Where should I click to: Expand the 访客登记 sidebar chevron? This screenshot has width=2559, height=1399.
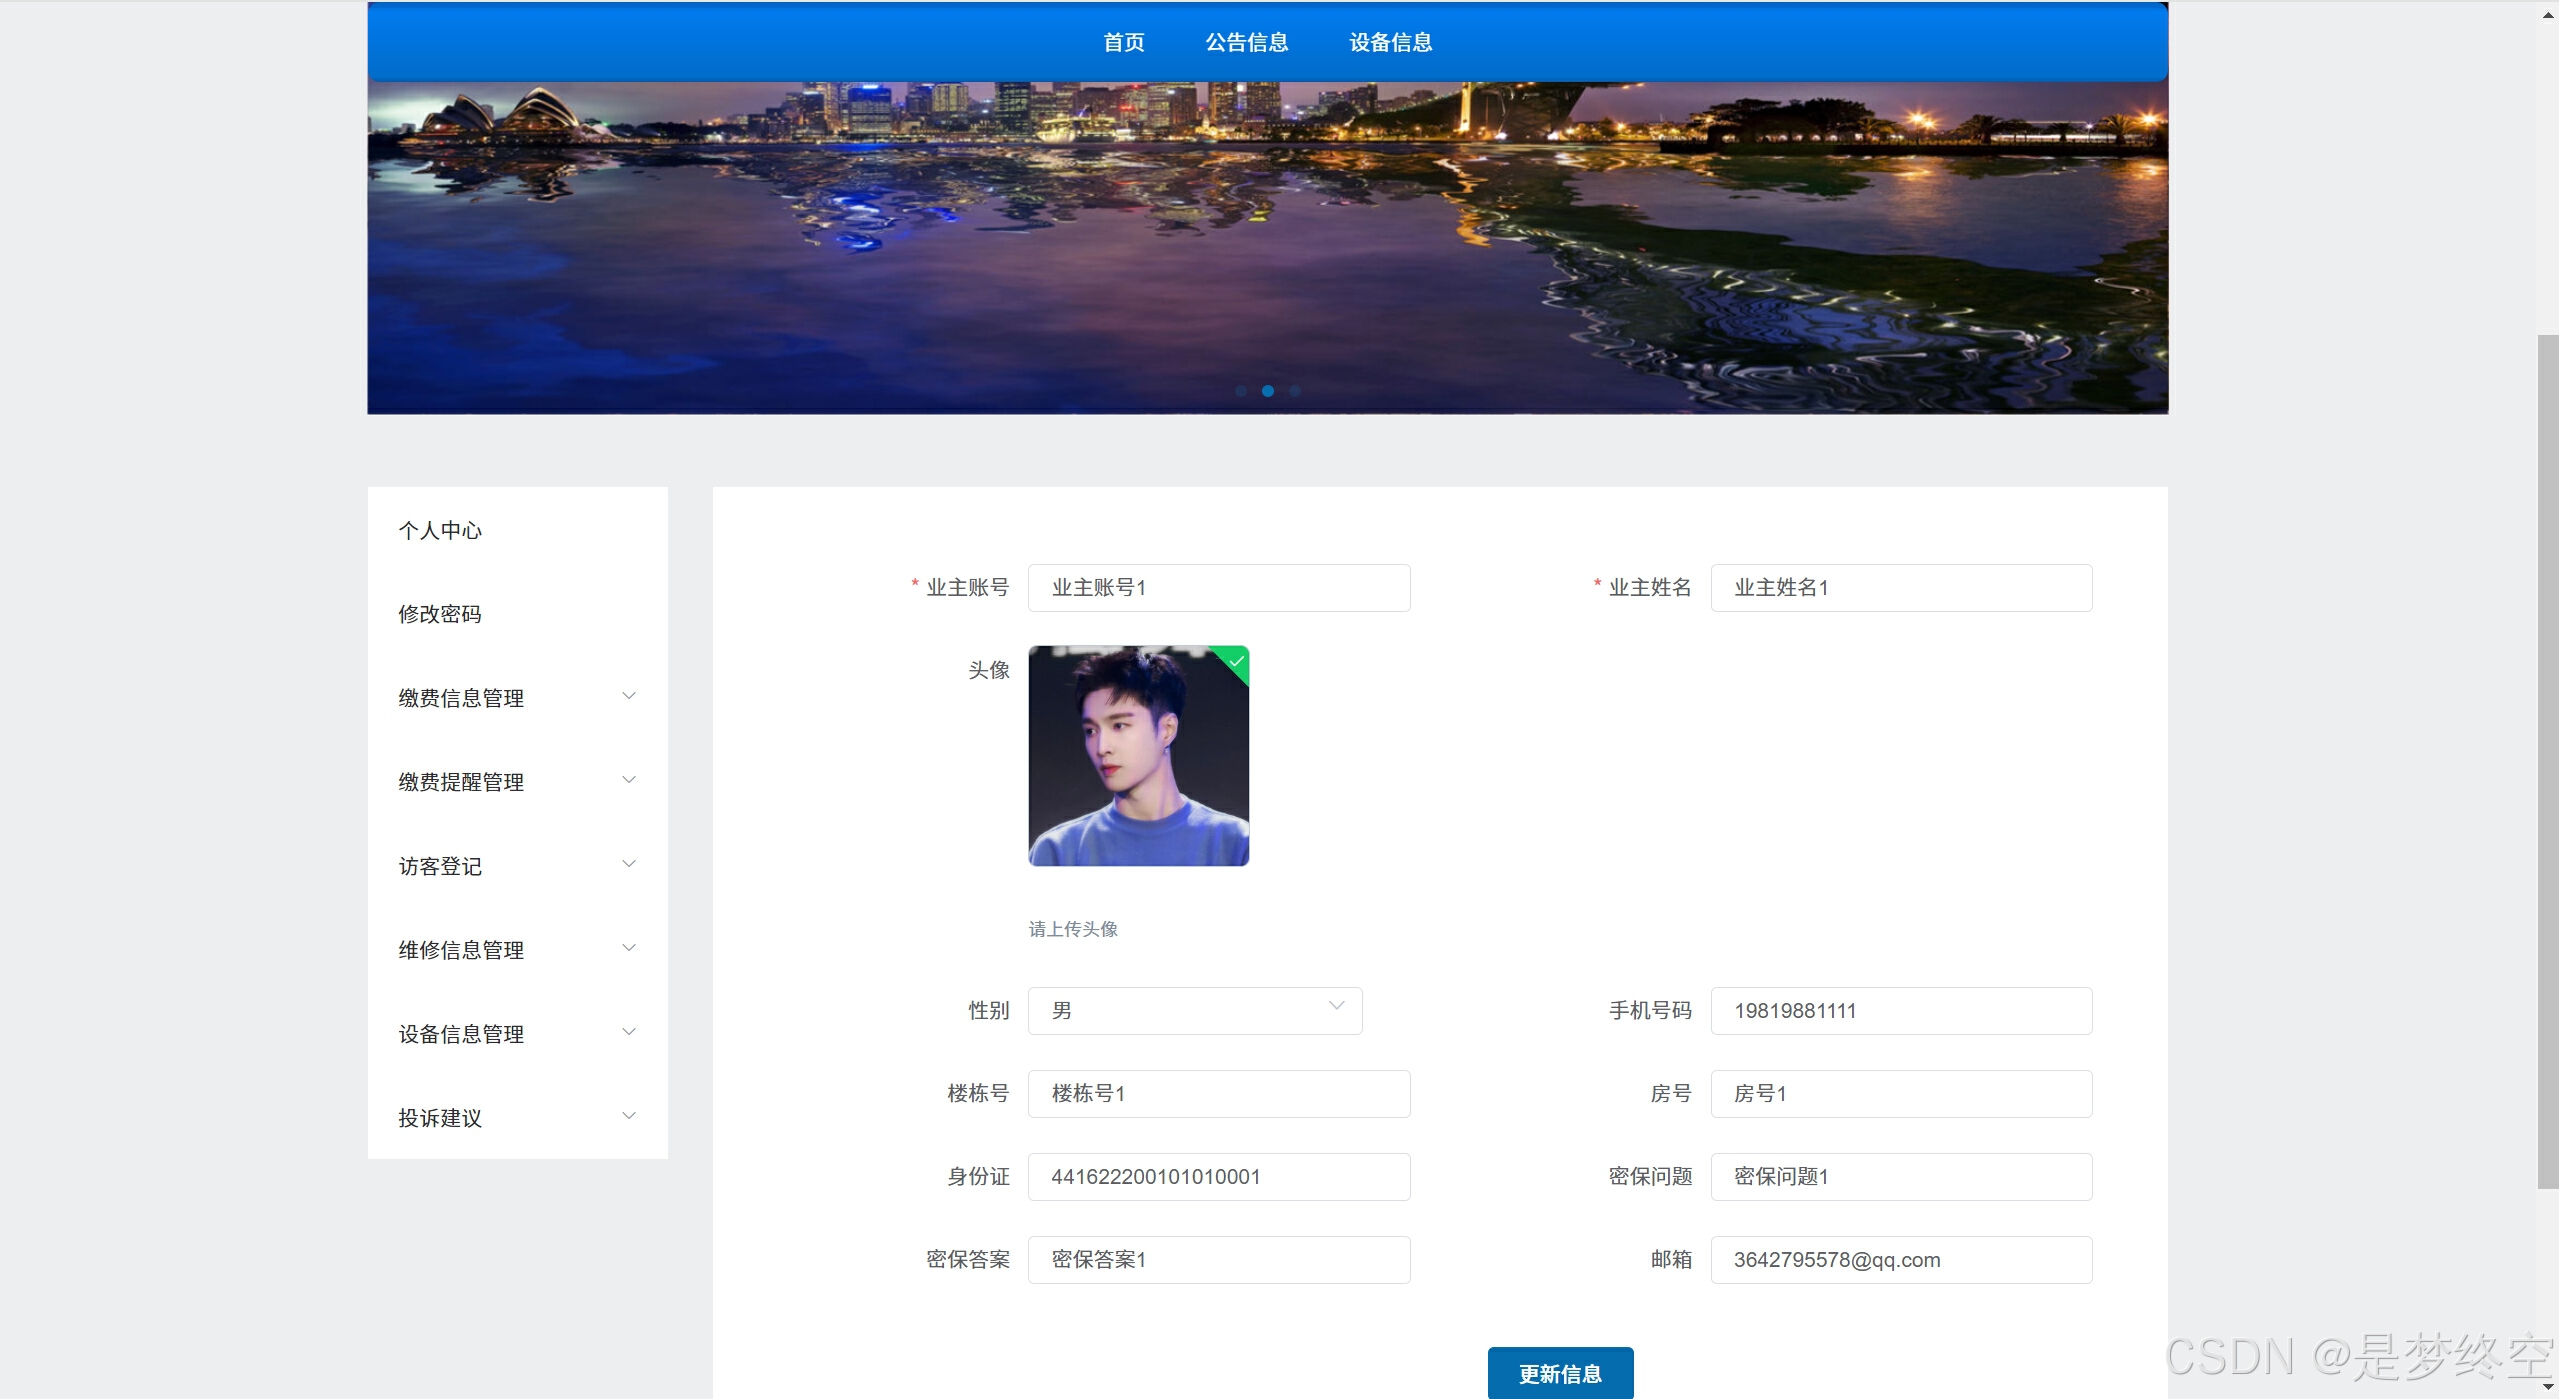[628, 864]
